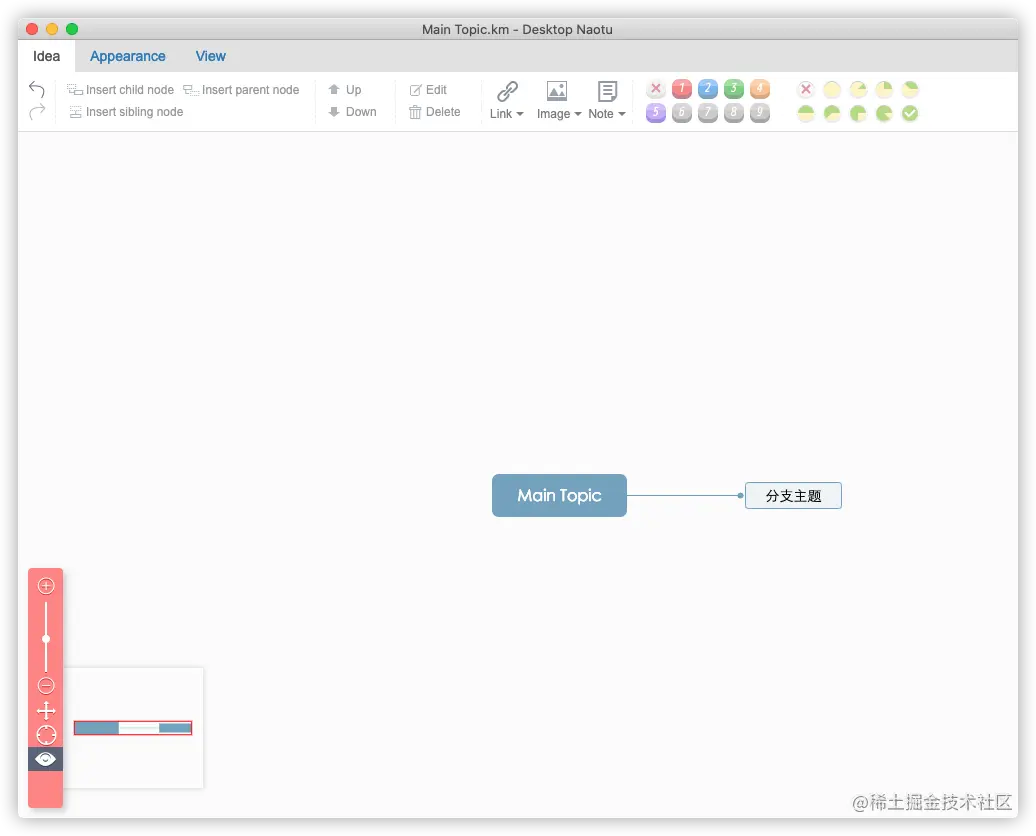
Task: Open the Note dropdown arrow
Action: [x=622, y=114]
